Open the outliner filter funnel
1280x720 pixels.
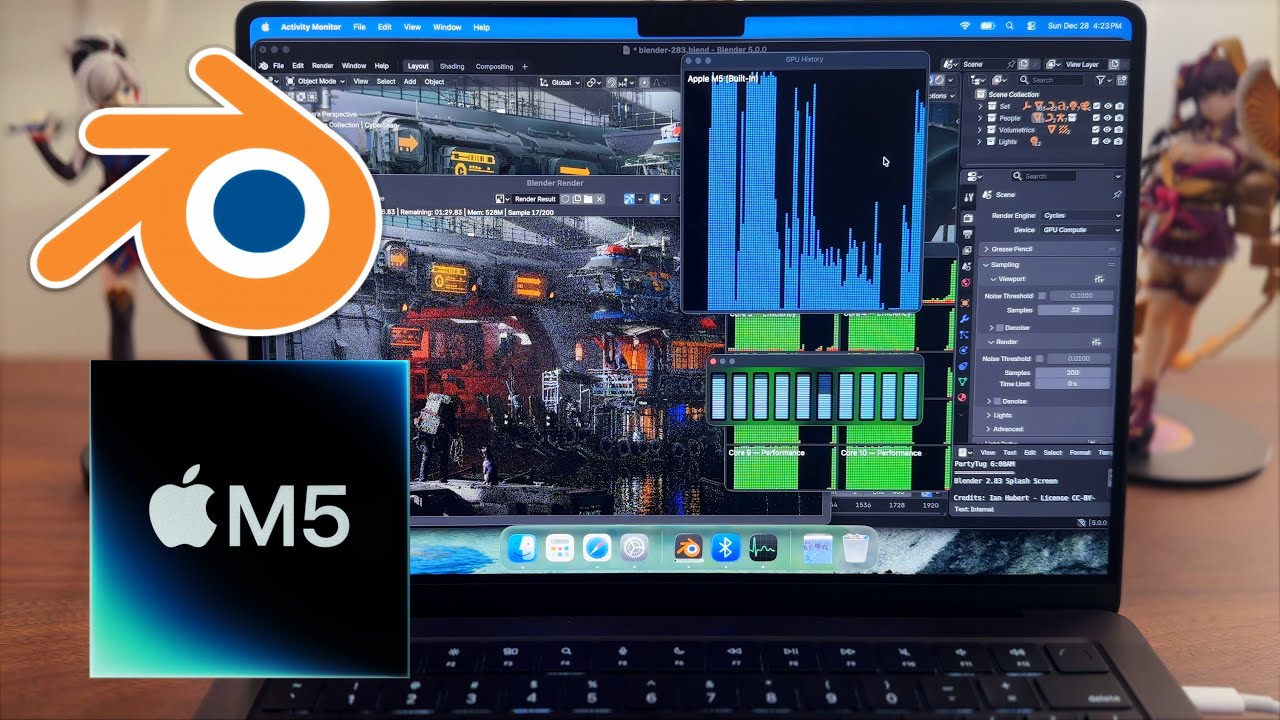pyautogui.click(x=1101, y=80)
